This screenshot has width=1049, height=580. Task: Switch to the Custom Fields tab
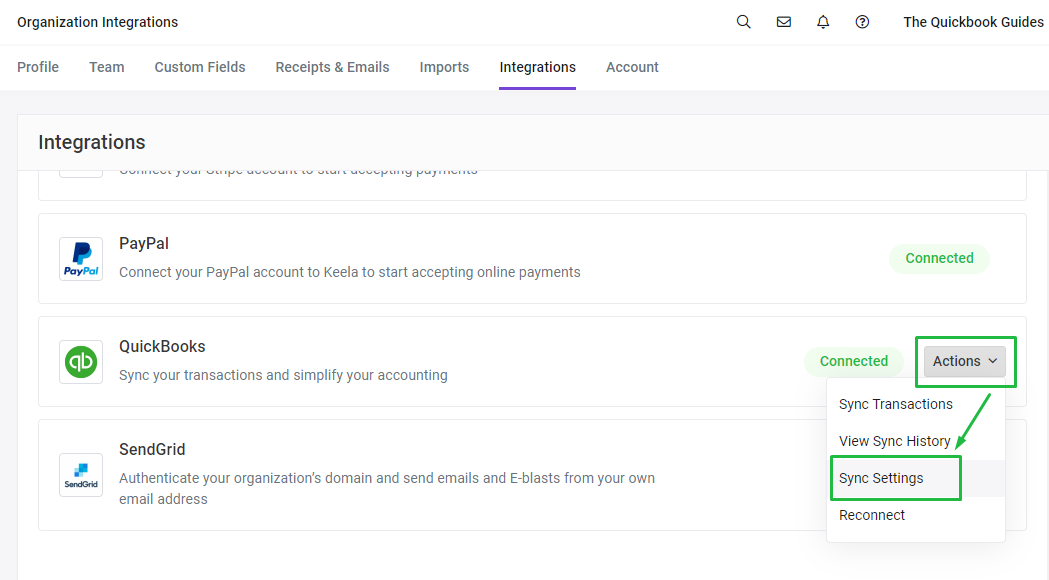point(199,67)
